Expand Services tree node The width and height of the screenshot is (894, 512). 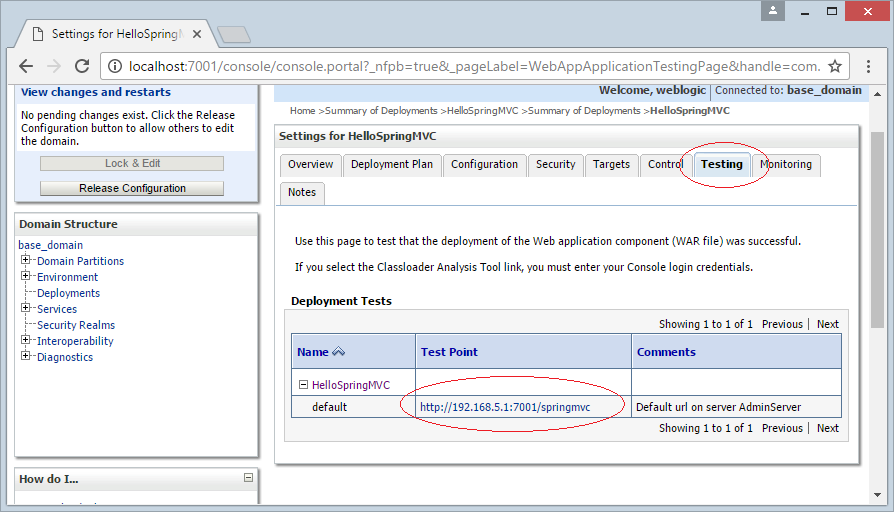pyautogui.click(x=25, y=308)
